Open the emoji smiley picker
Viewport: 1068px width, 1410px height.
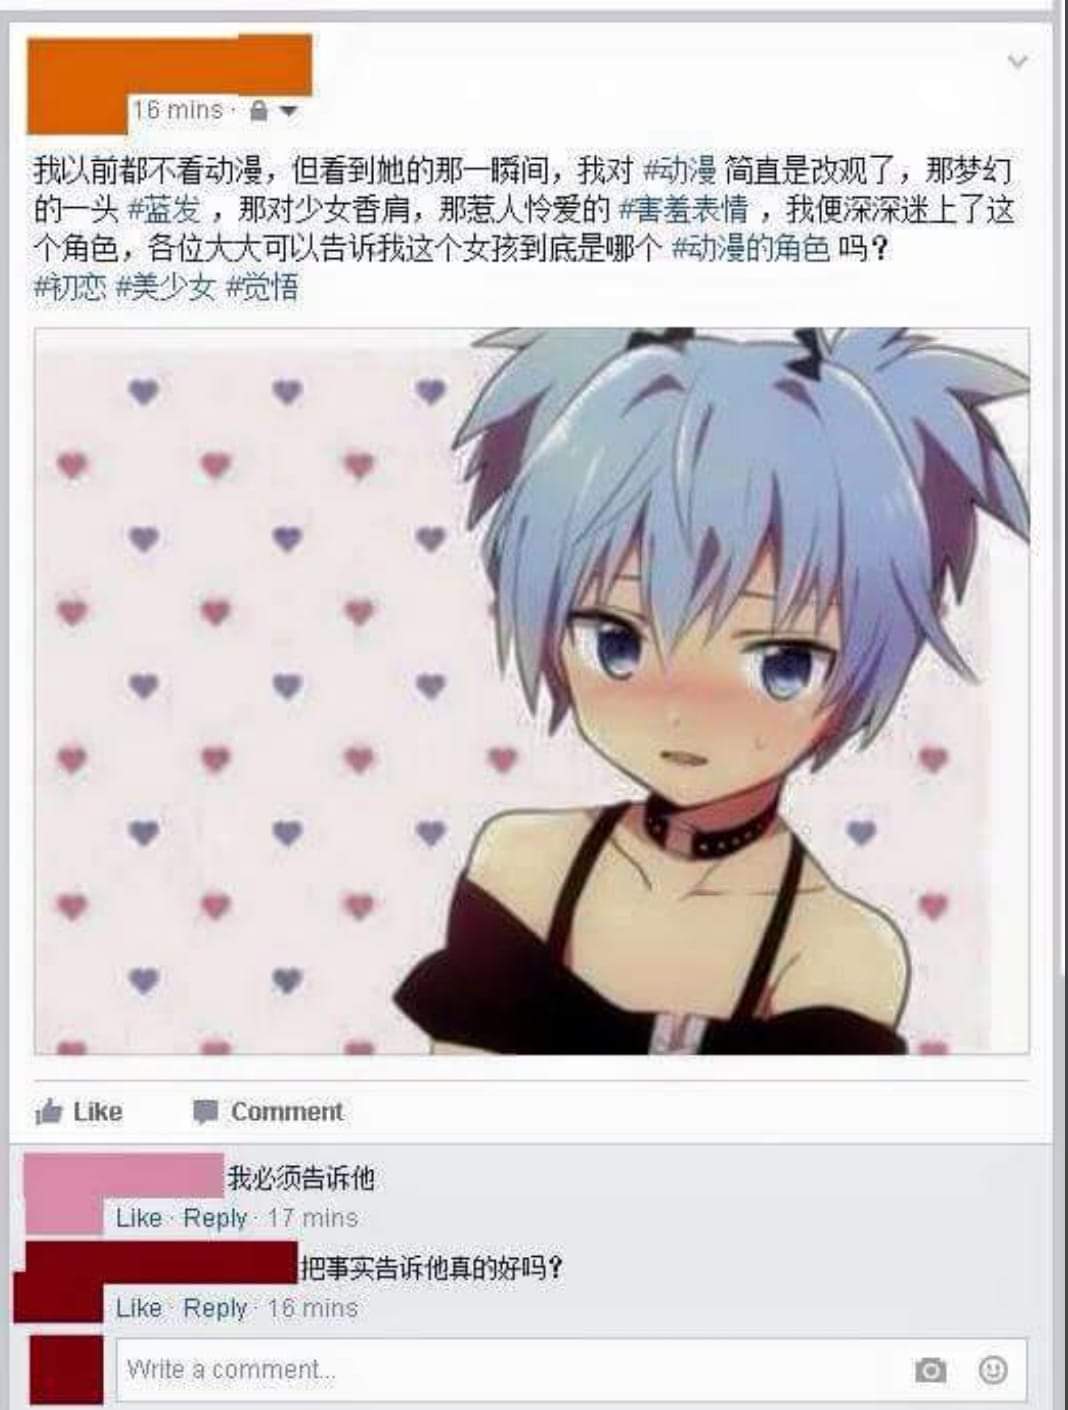(992, 1369)
